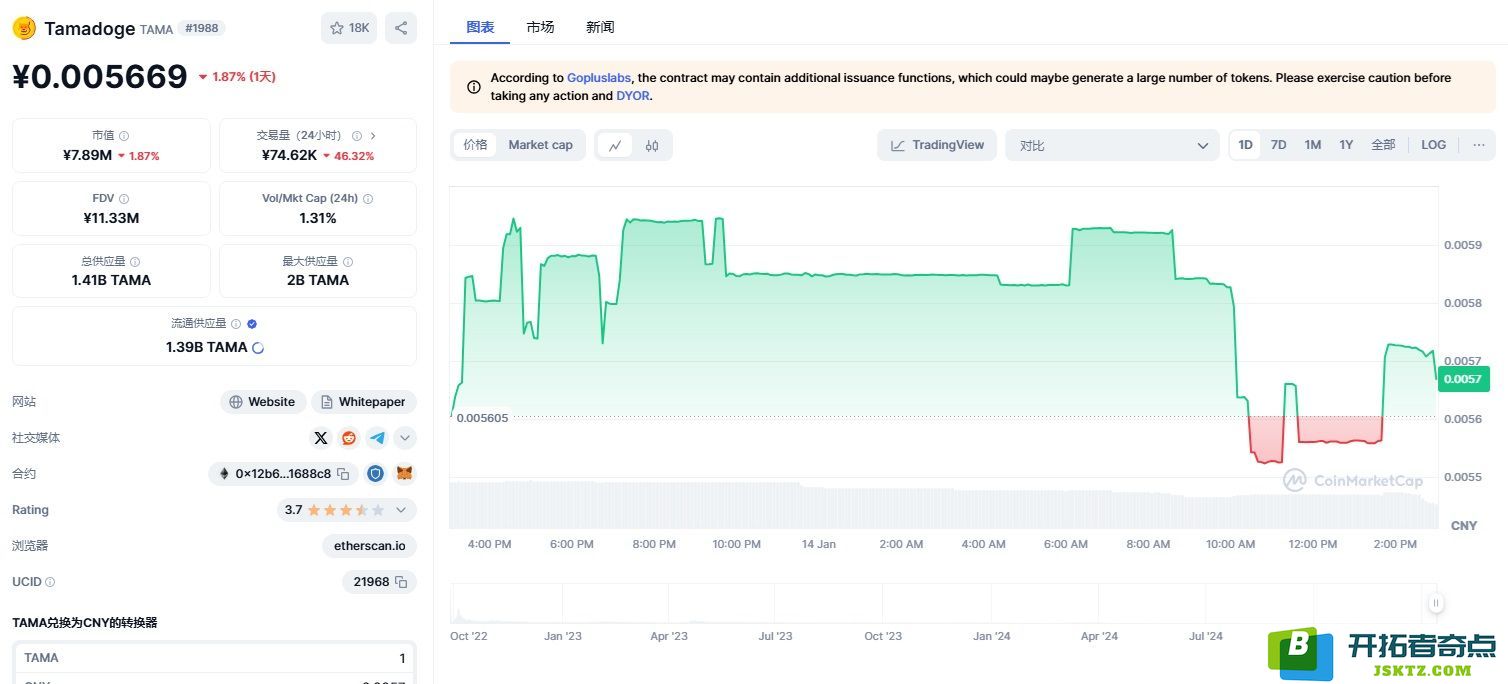Set chart range to 7D
The image size is (1508, 684).
coord(1278,145)
